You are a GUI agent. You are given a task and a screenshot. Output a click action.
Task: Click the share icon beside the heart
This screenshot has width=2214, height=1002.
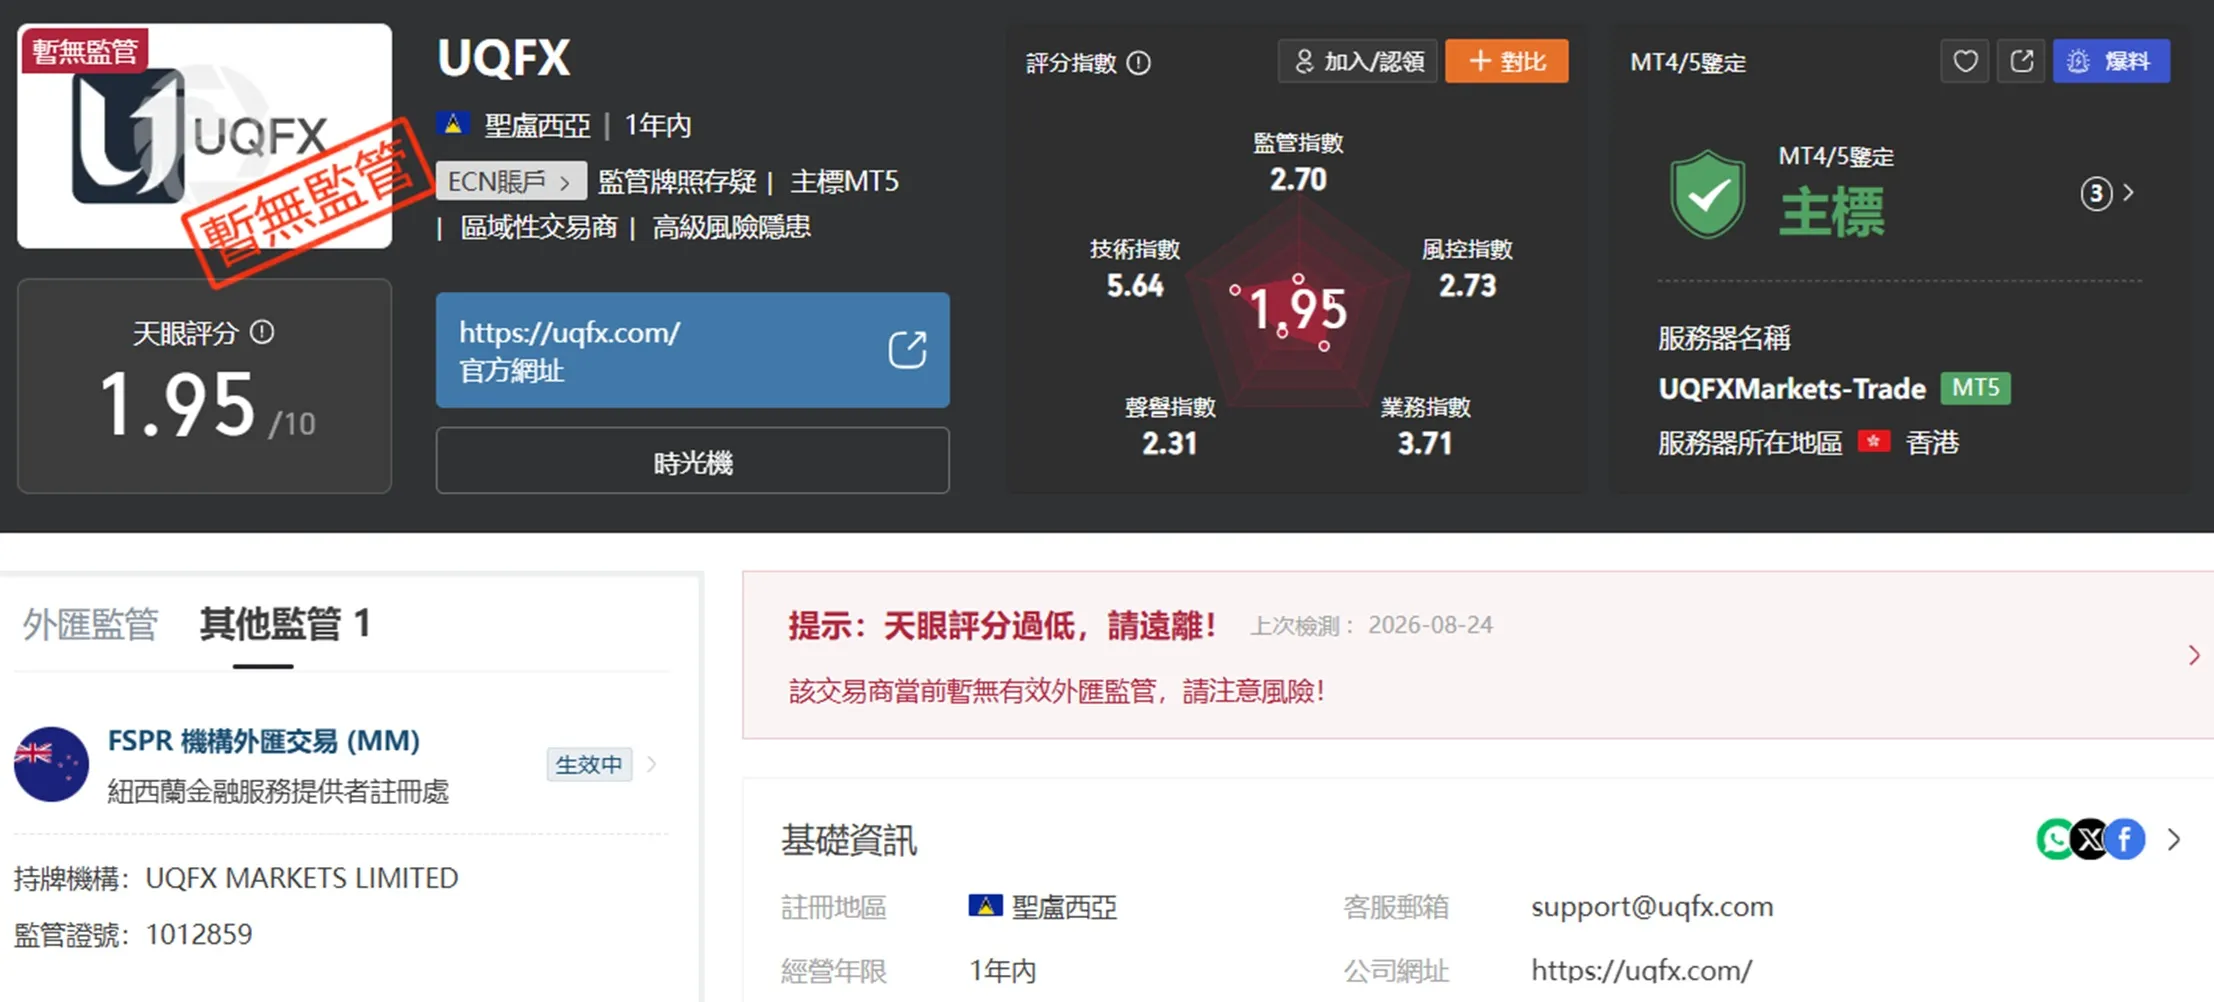(x=2021, y=61)
